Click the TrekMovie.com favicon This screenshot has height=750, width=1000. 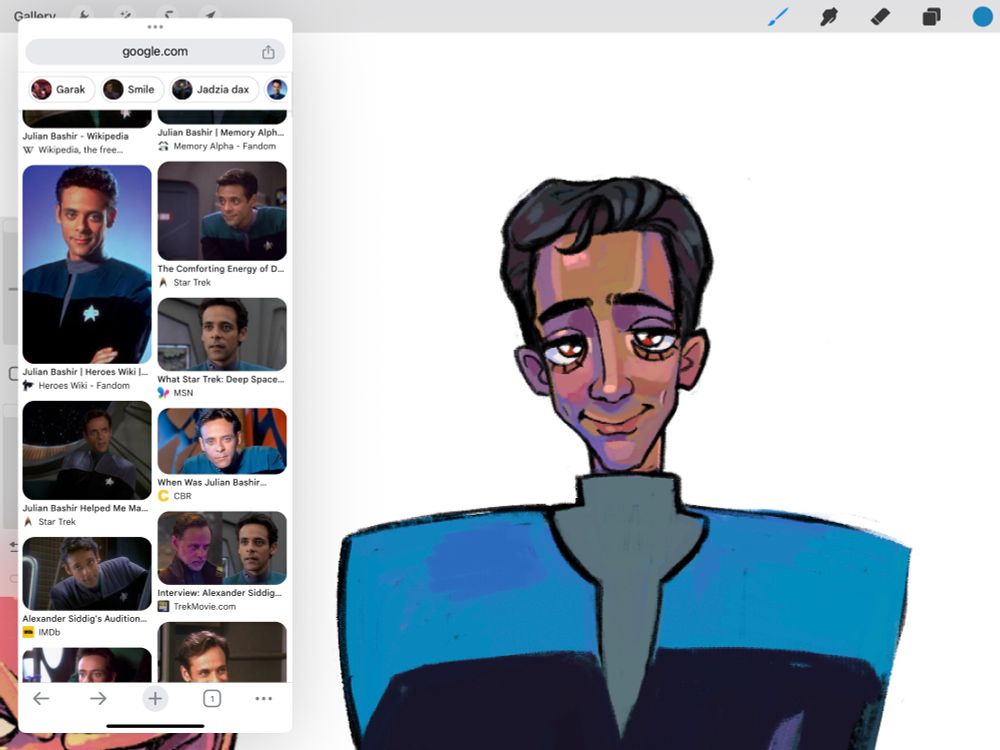(163, 607)
